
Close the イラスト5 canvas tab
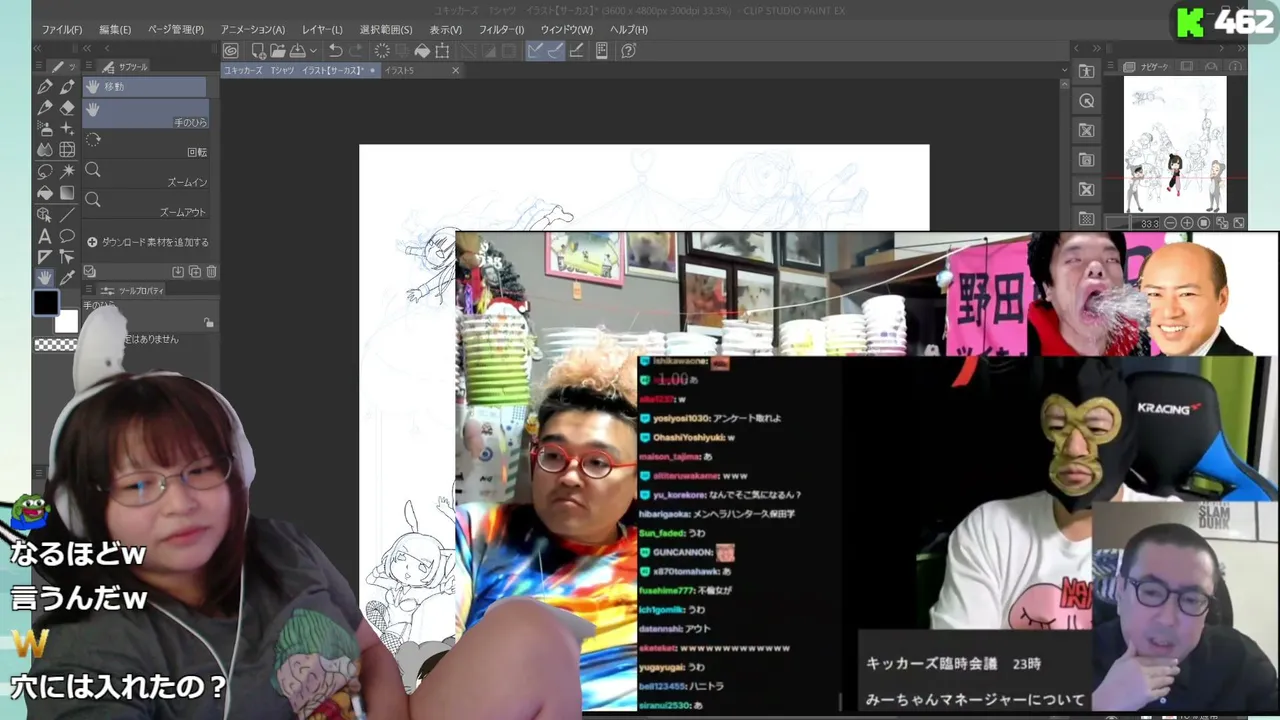pyautogui.click(x=455, y=71)
